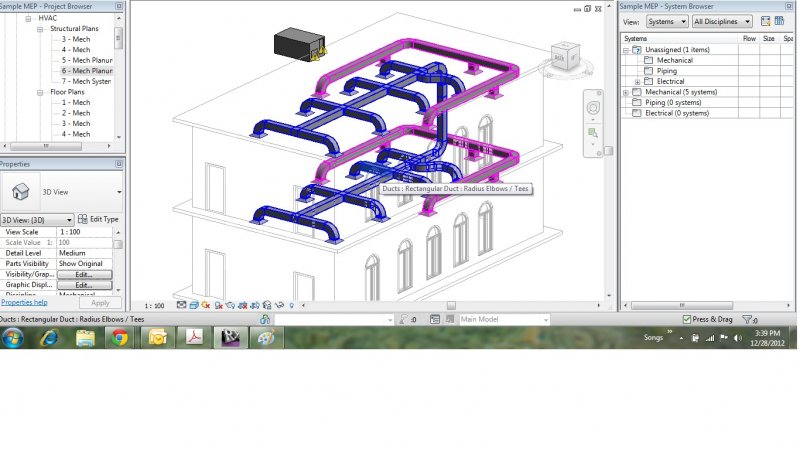800x450 pixels.
Task: Select the 6 - Mech Planun view
Action: [x=87, y=71]
